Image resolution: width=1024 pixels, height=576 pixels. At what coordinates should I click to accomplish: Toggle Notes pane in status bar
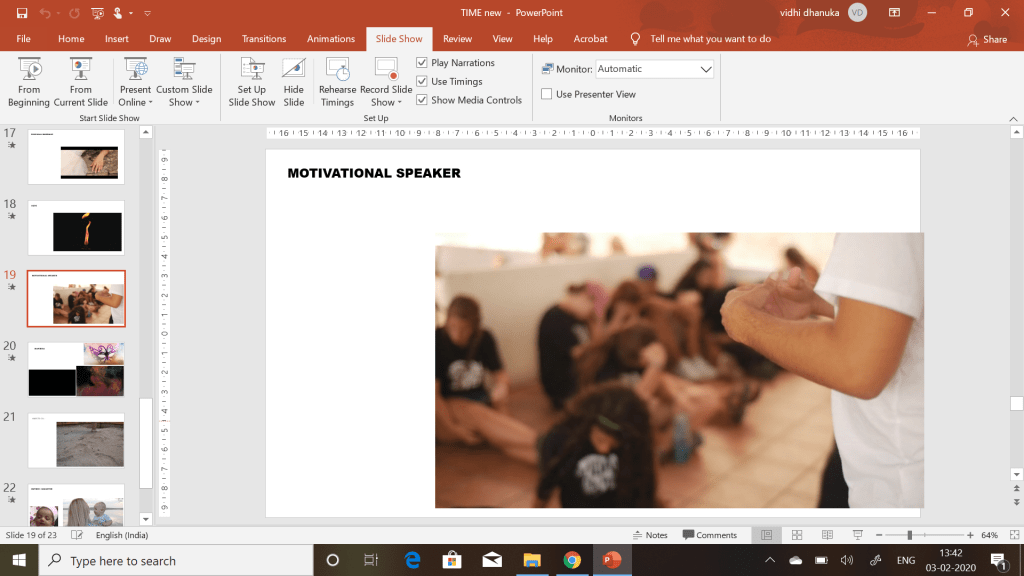(650, 535)
